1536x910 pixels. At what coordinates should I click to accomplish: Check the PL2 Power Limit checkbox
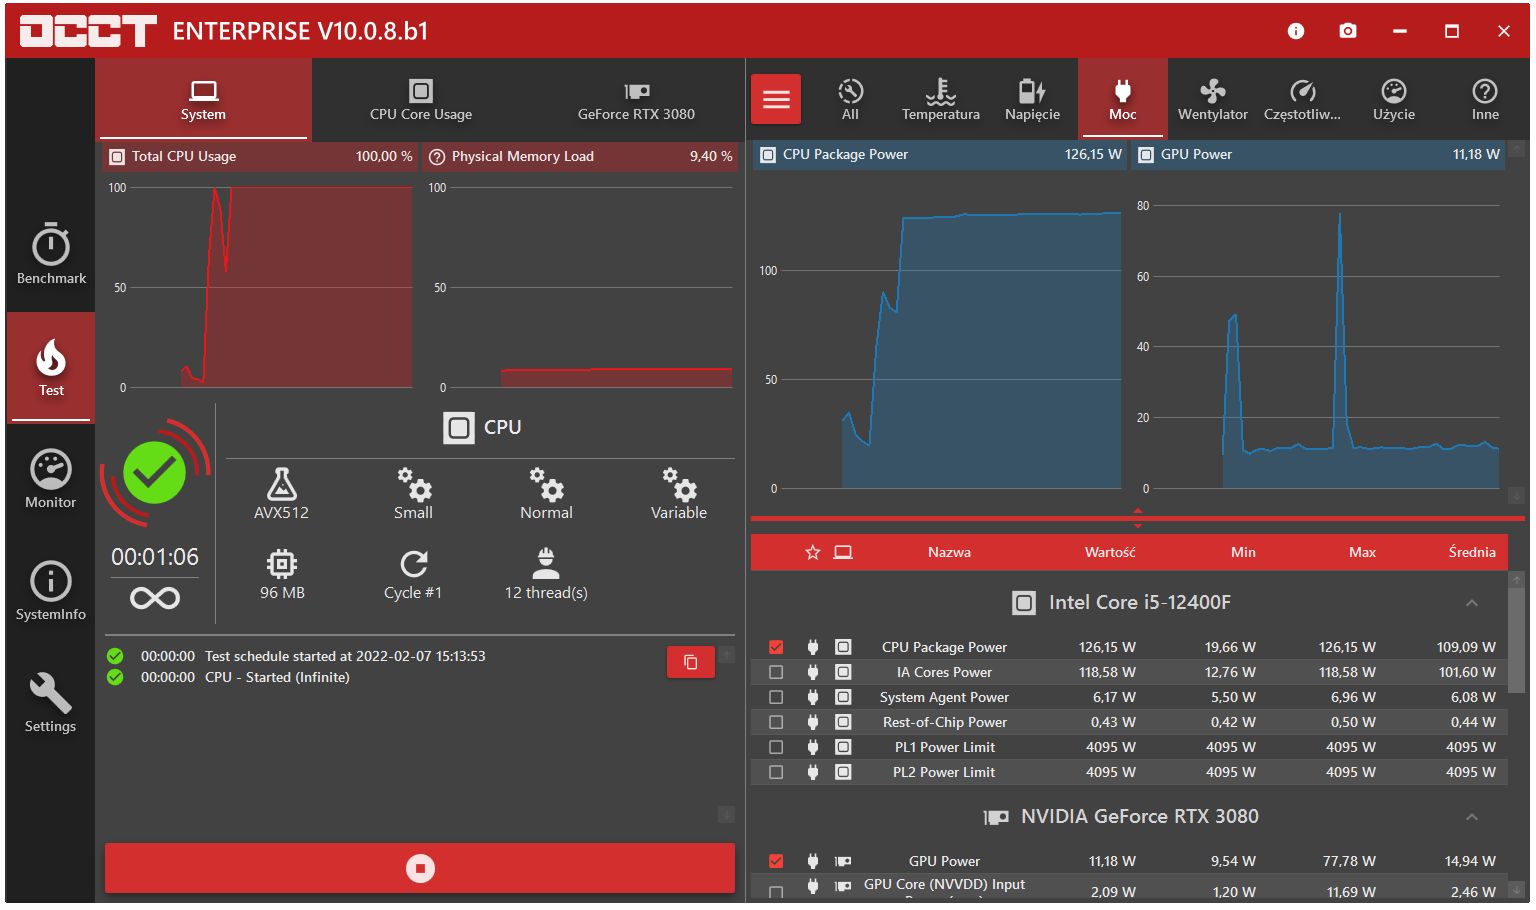pos(776,772)
